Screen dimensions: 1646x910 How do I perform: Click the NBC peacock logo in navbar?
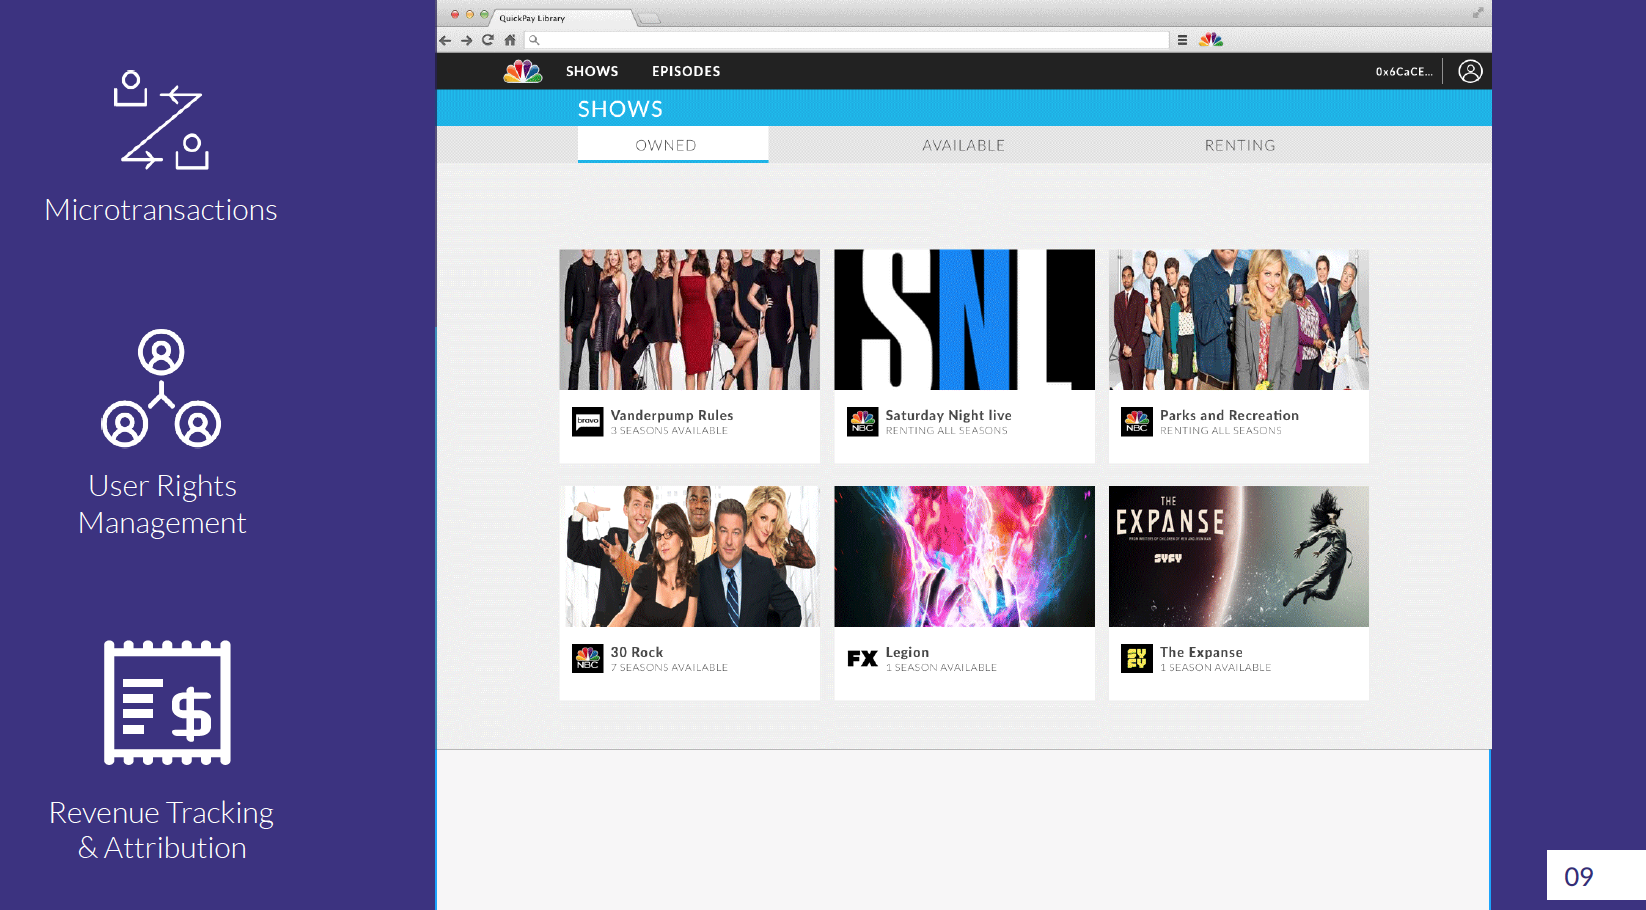522,71
